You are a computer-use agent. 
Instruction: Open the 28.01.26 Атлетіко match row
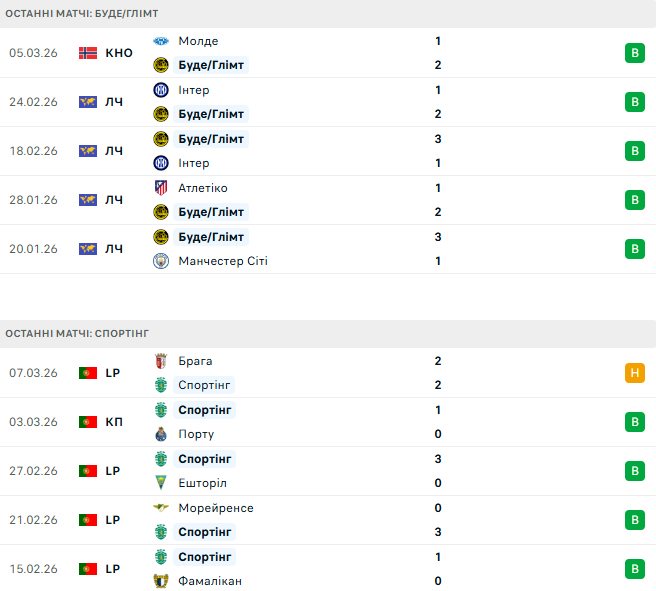coord(328,200)
